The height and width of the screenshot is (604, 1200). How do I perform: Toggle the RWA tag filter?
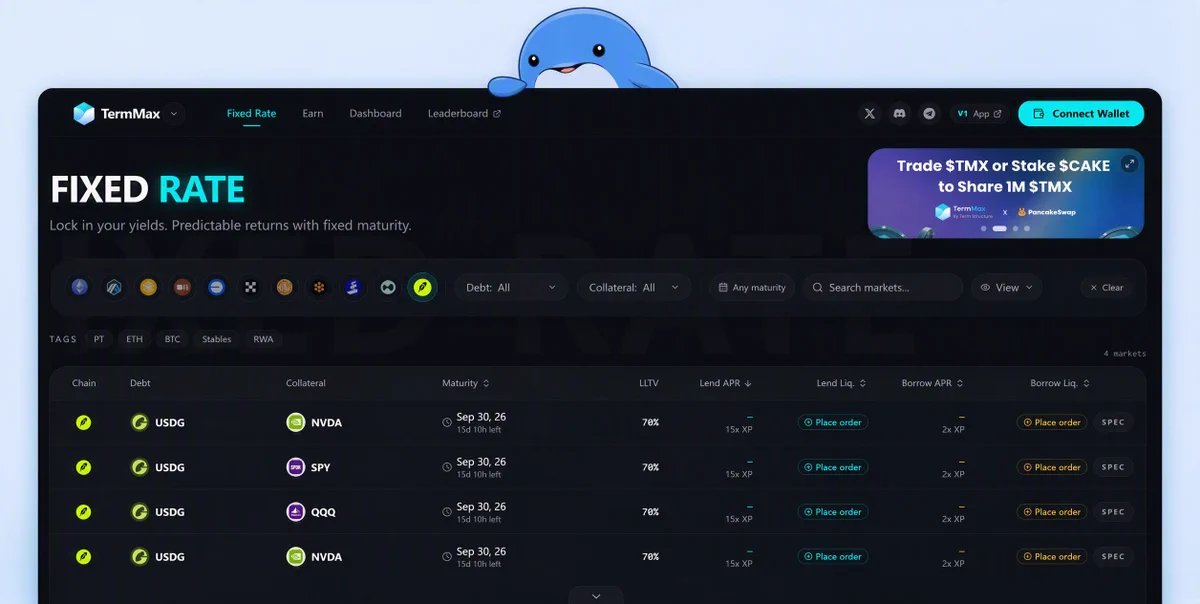coord(263,339)
